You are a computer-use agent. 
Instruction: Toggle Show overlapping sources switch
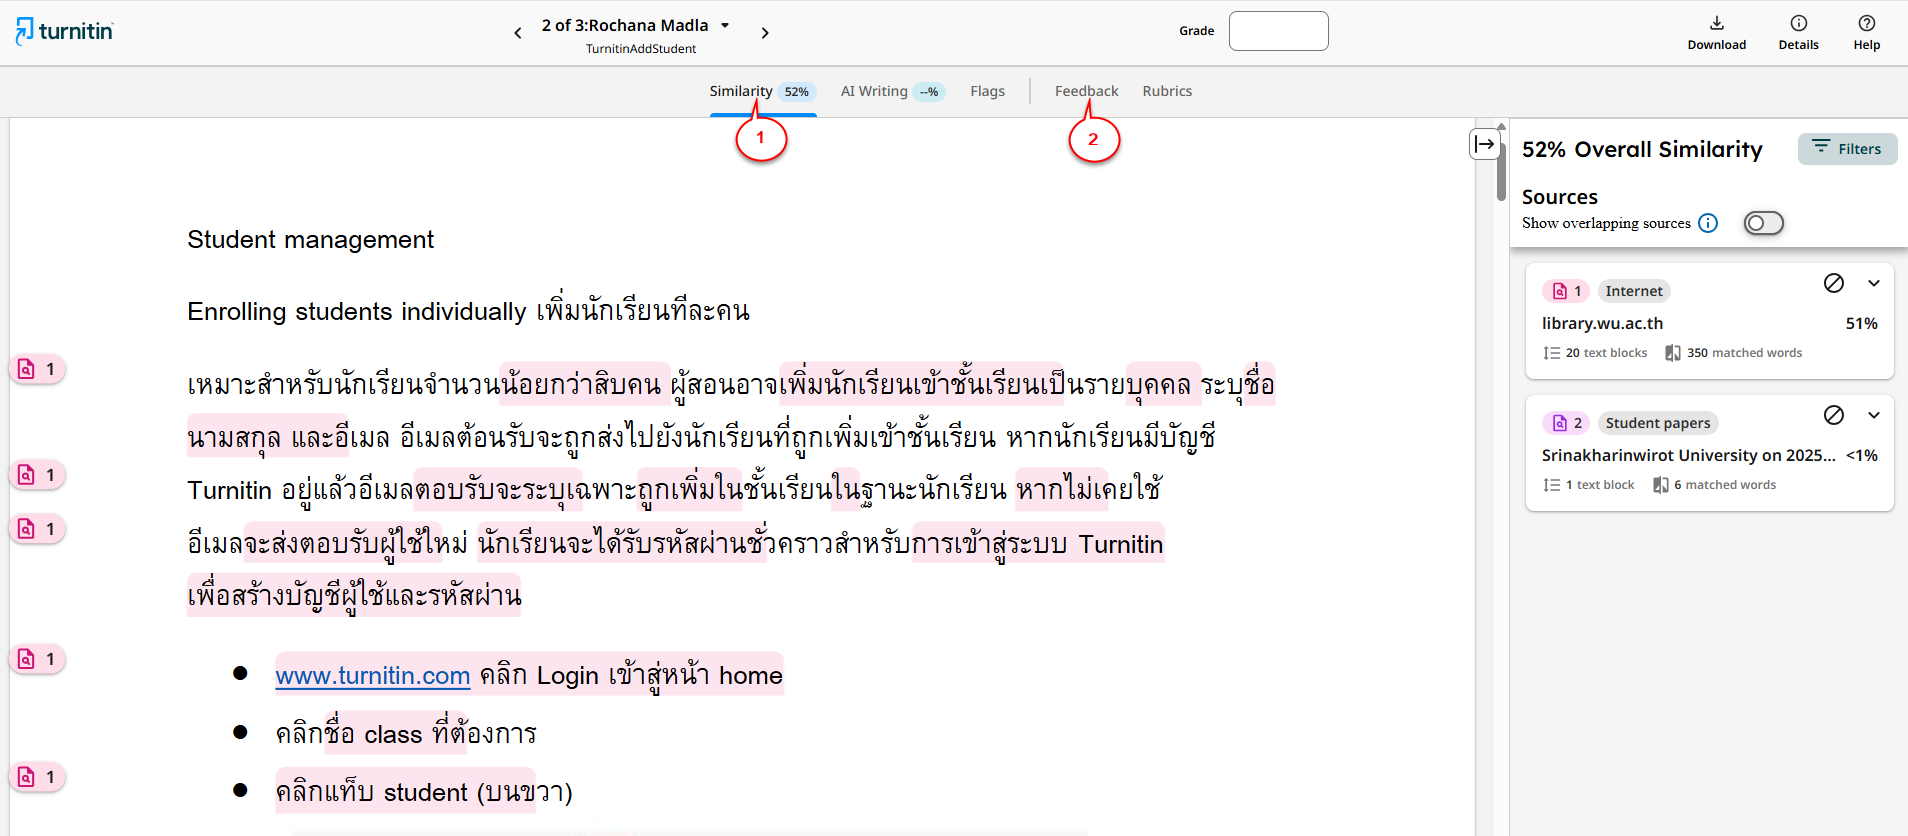(x=1763, y=223)
